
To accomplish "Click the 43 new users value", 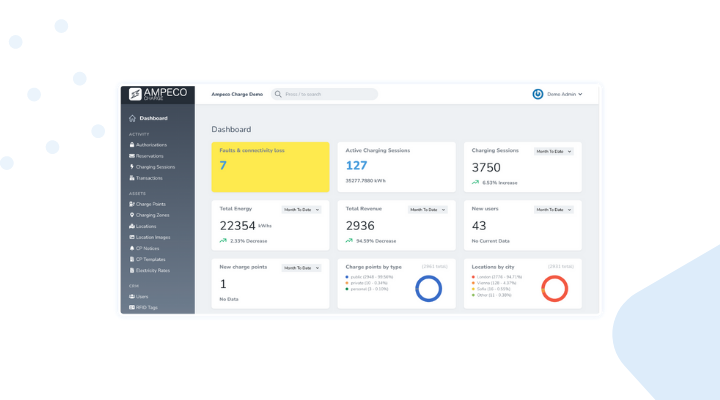I will click(479, 226).
